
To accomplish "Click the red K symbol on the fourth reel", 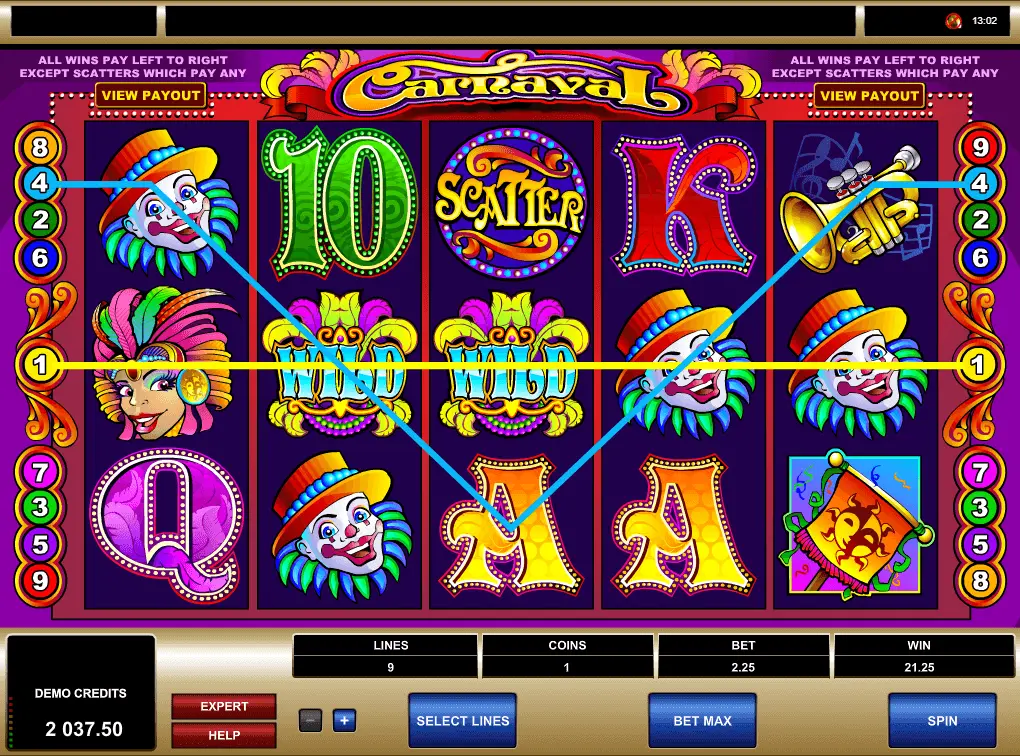I will (684, 206).
